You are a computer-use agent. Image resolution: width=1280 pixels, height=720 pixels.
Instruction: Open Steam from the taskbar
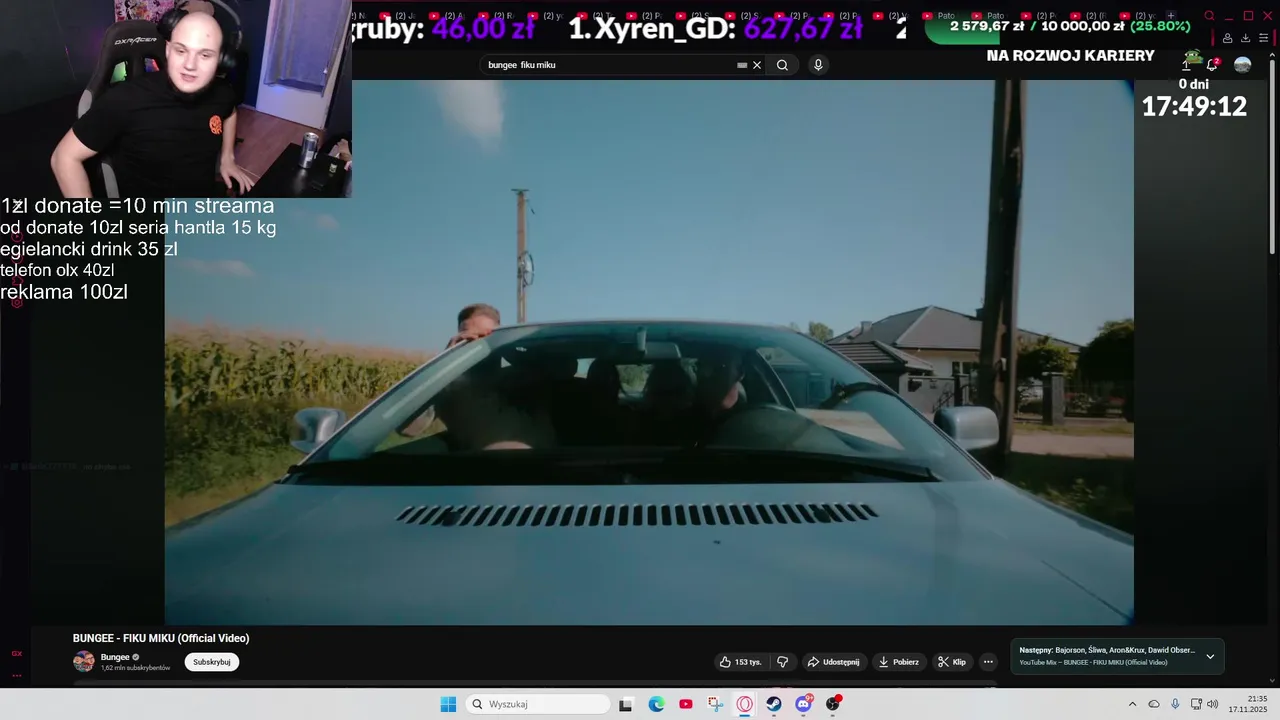pos(774,704)
